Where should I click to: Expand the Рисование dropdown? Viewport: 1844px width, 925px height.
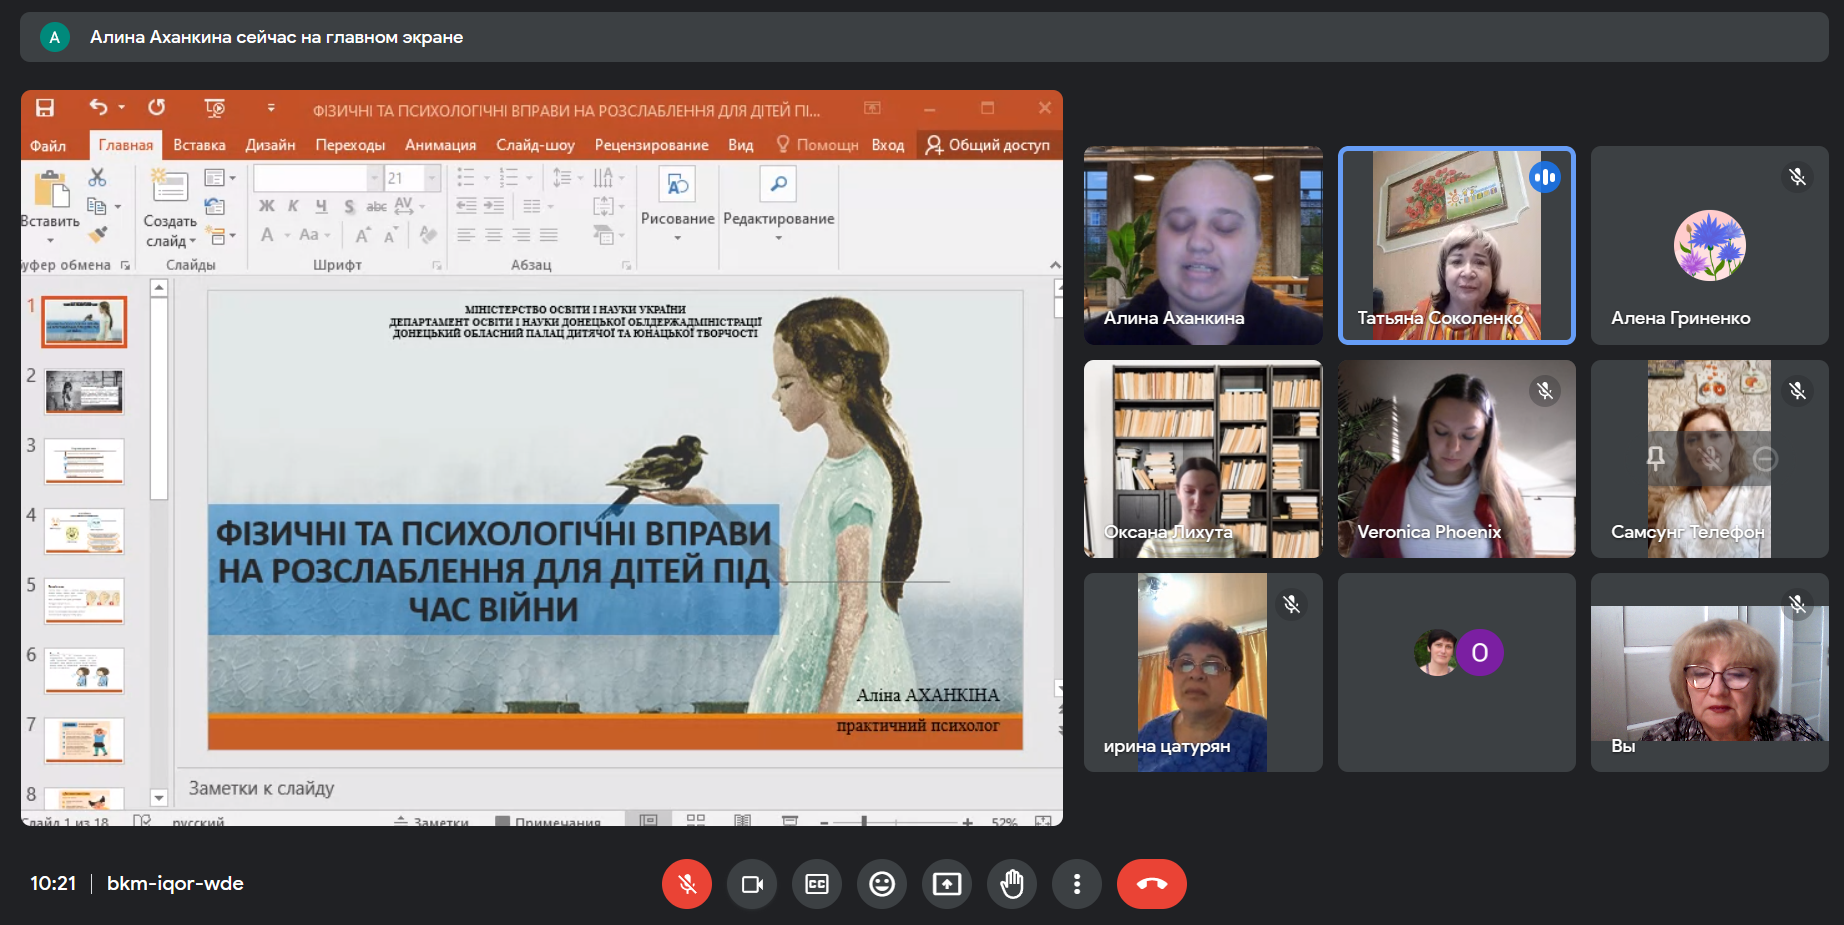point(677,238)
